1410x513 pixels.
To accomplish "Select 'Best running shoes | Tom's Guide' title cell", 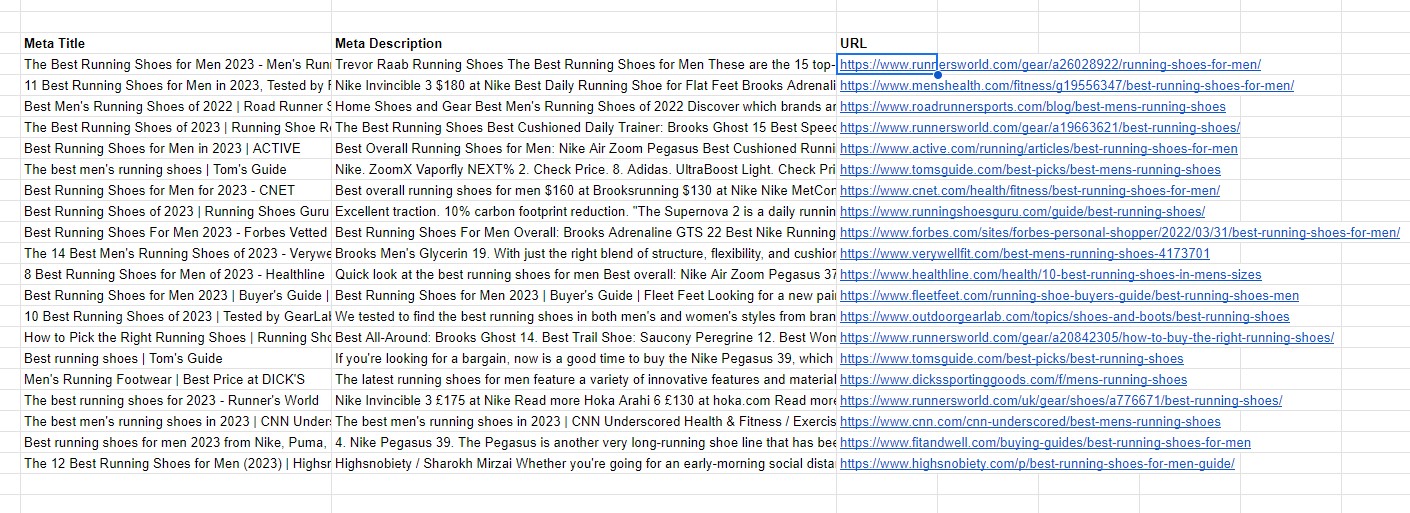I will pyautogui.click(x=177, y=359).
